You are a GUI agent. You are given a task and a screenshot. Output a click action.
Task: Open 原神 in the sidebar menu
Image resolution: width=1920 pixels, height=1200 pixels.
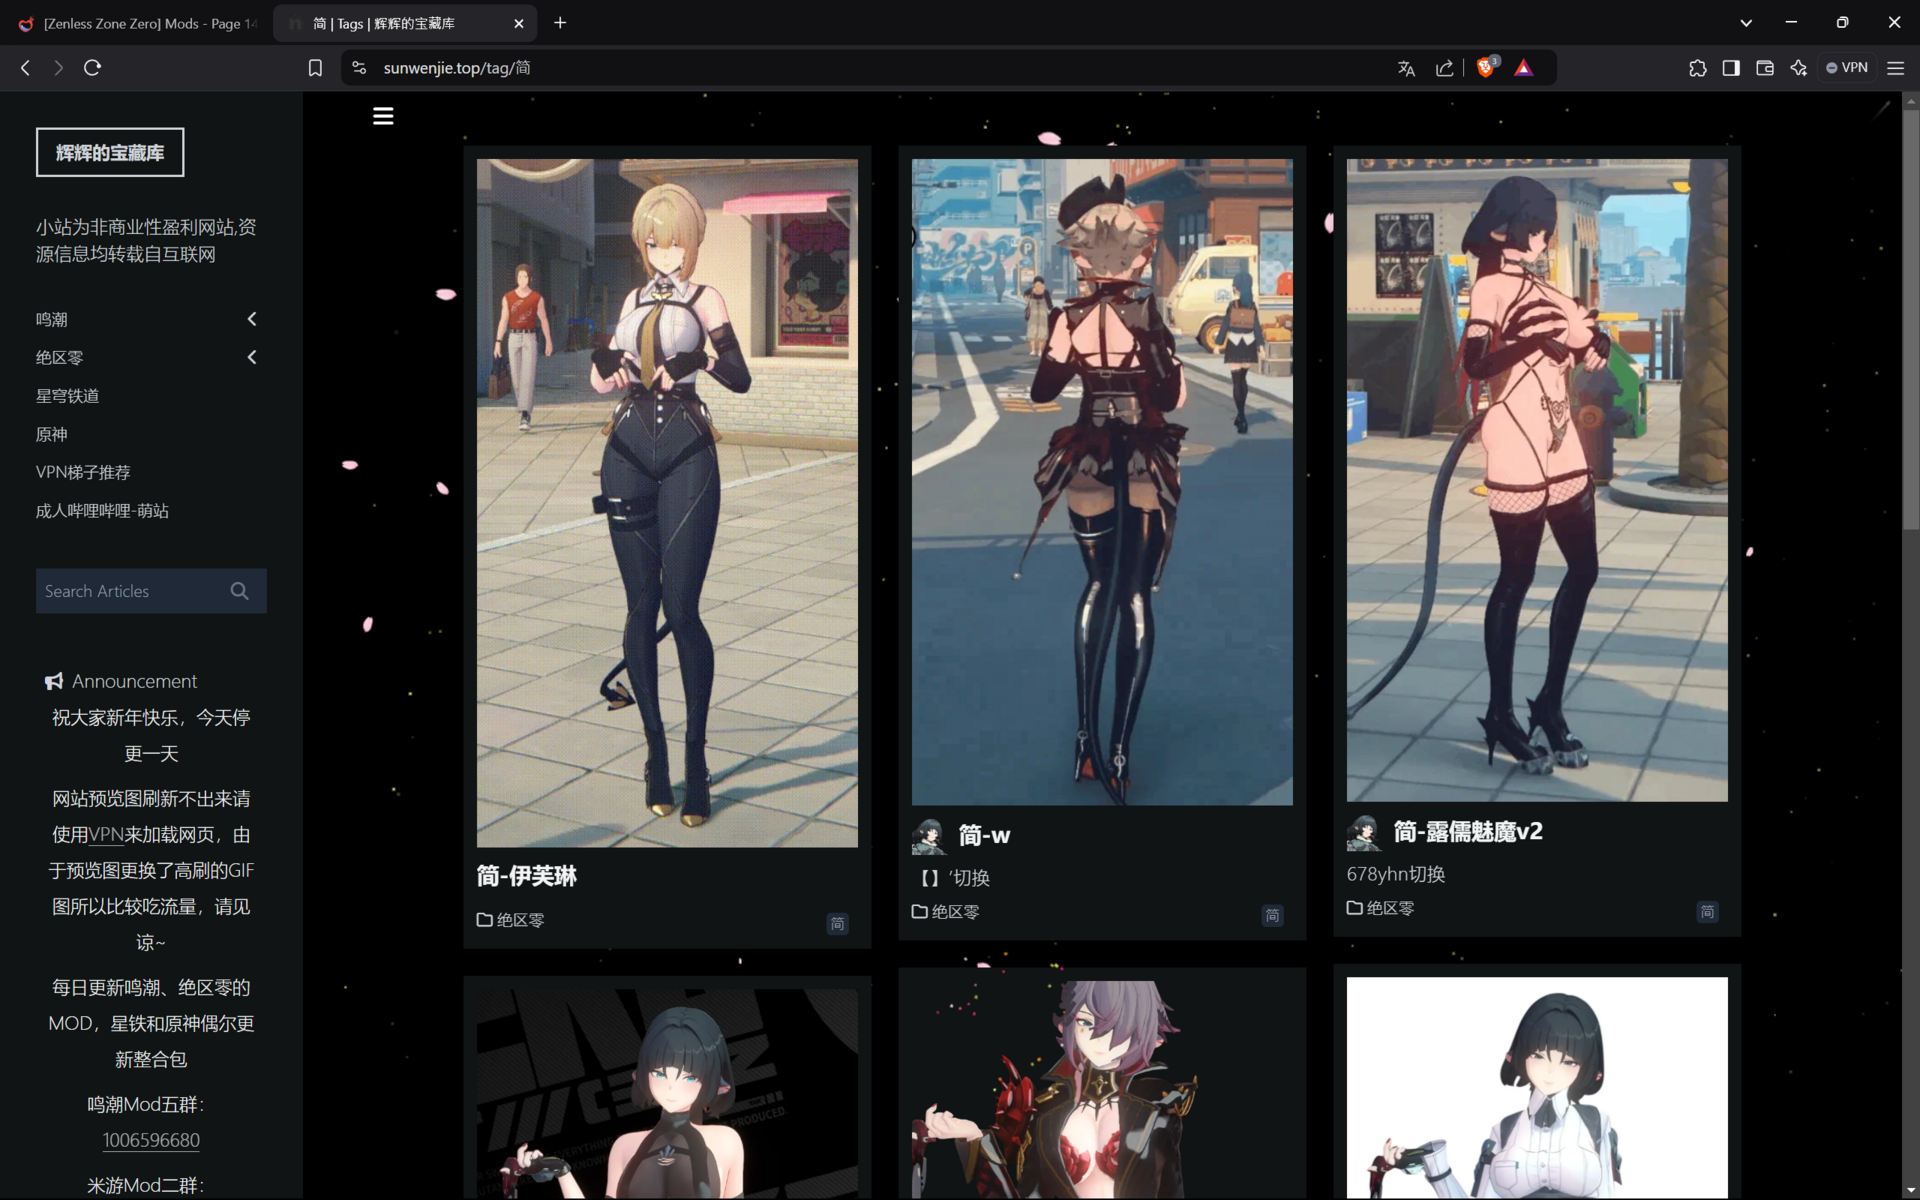tap(52, 434)
